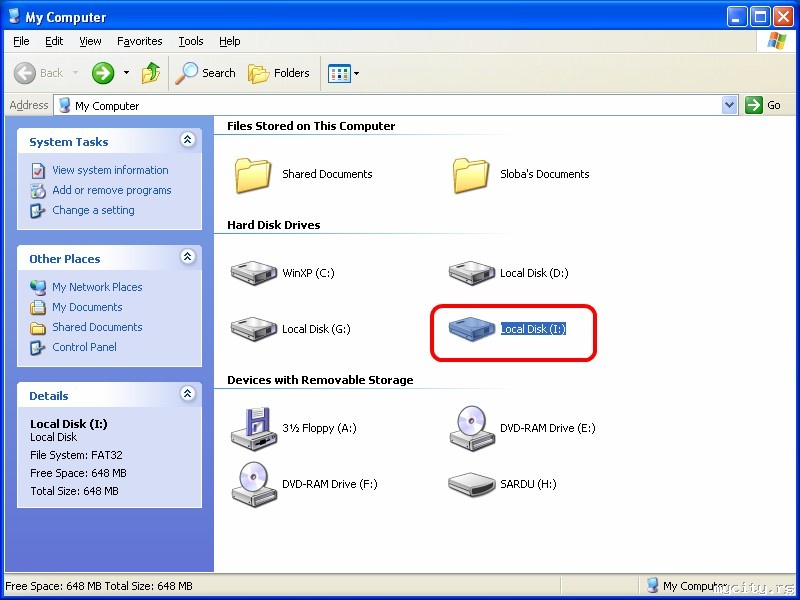The width and height of the screenshot is (800, 600).
Task: Click View system information icon
Action: point(38,170)
